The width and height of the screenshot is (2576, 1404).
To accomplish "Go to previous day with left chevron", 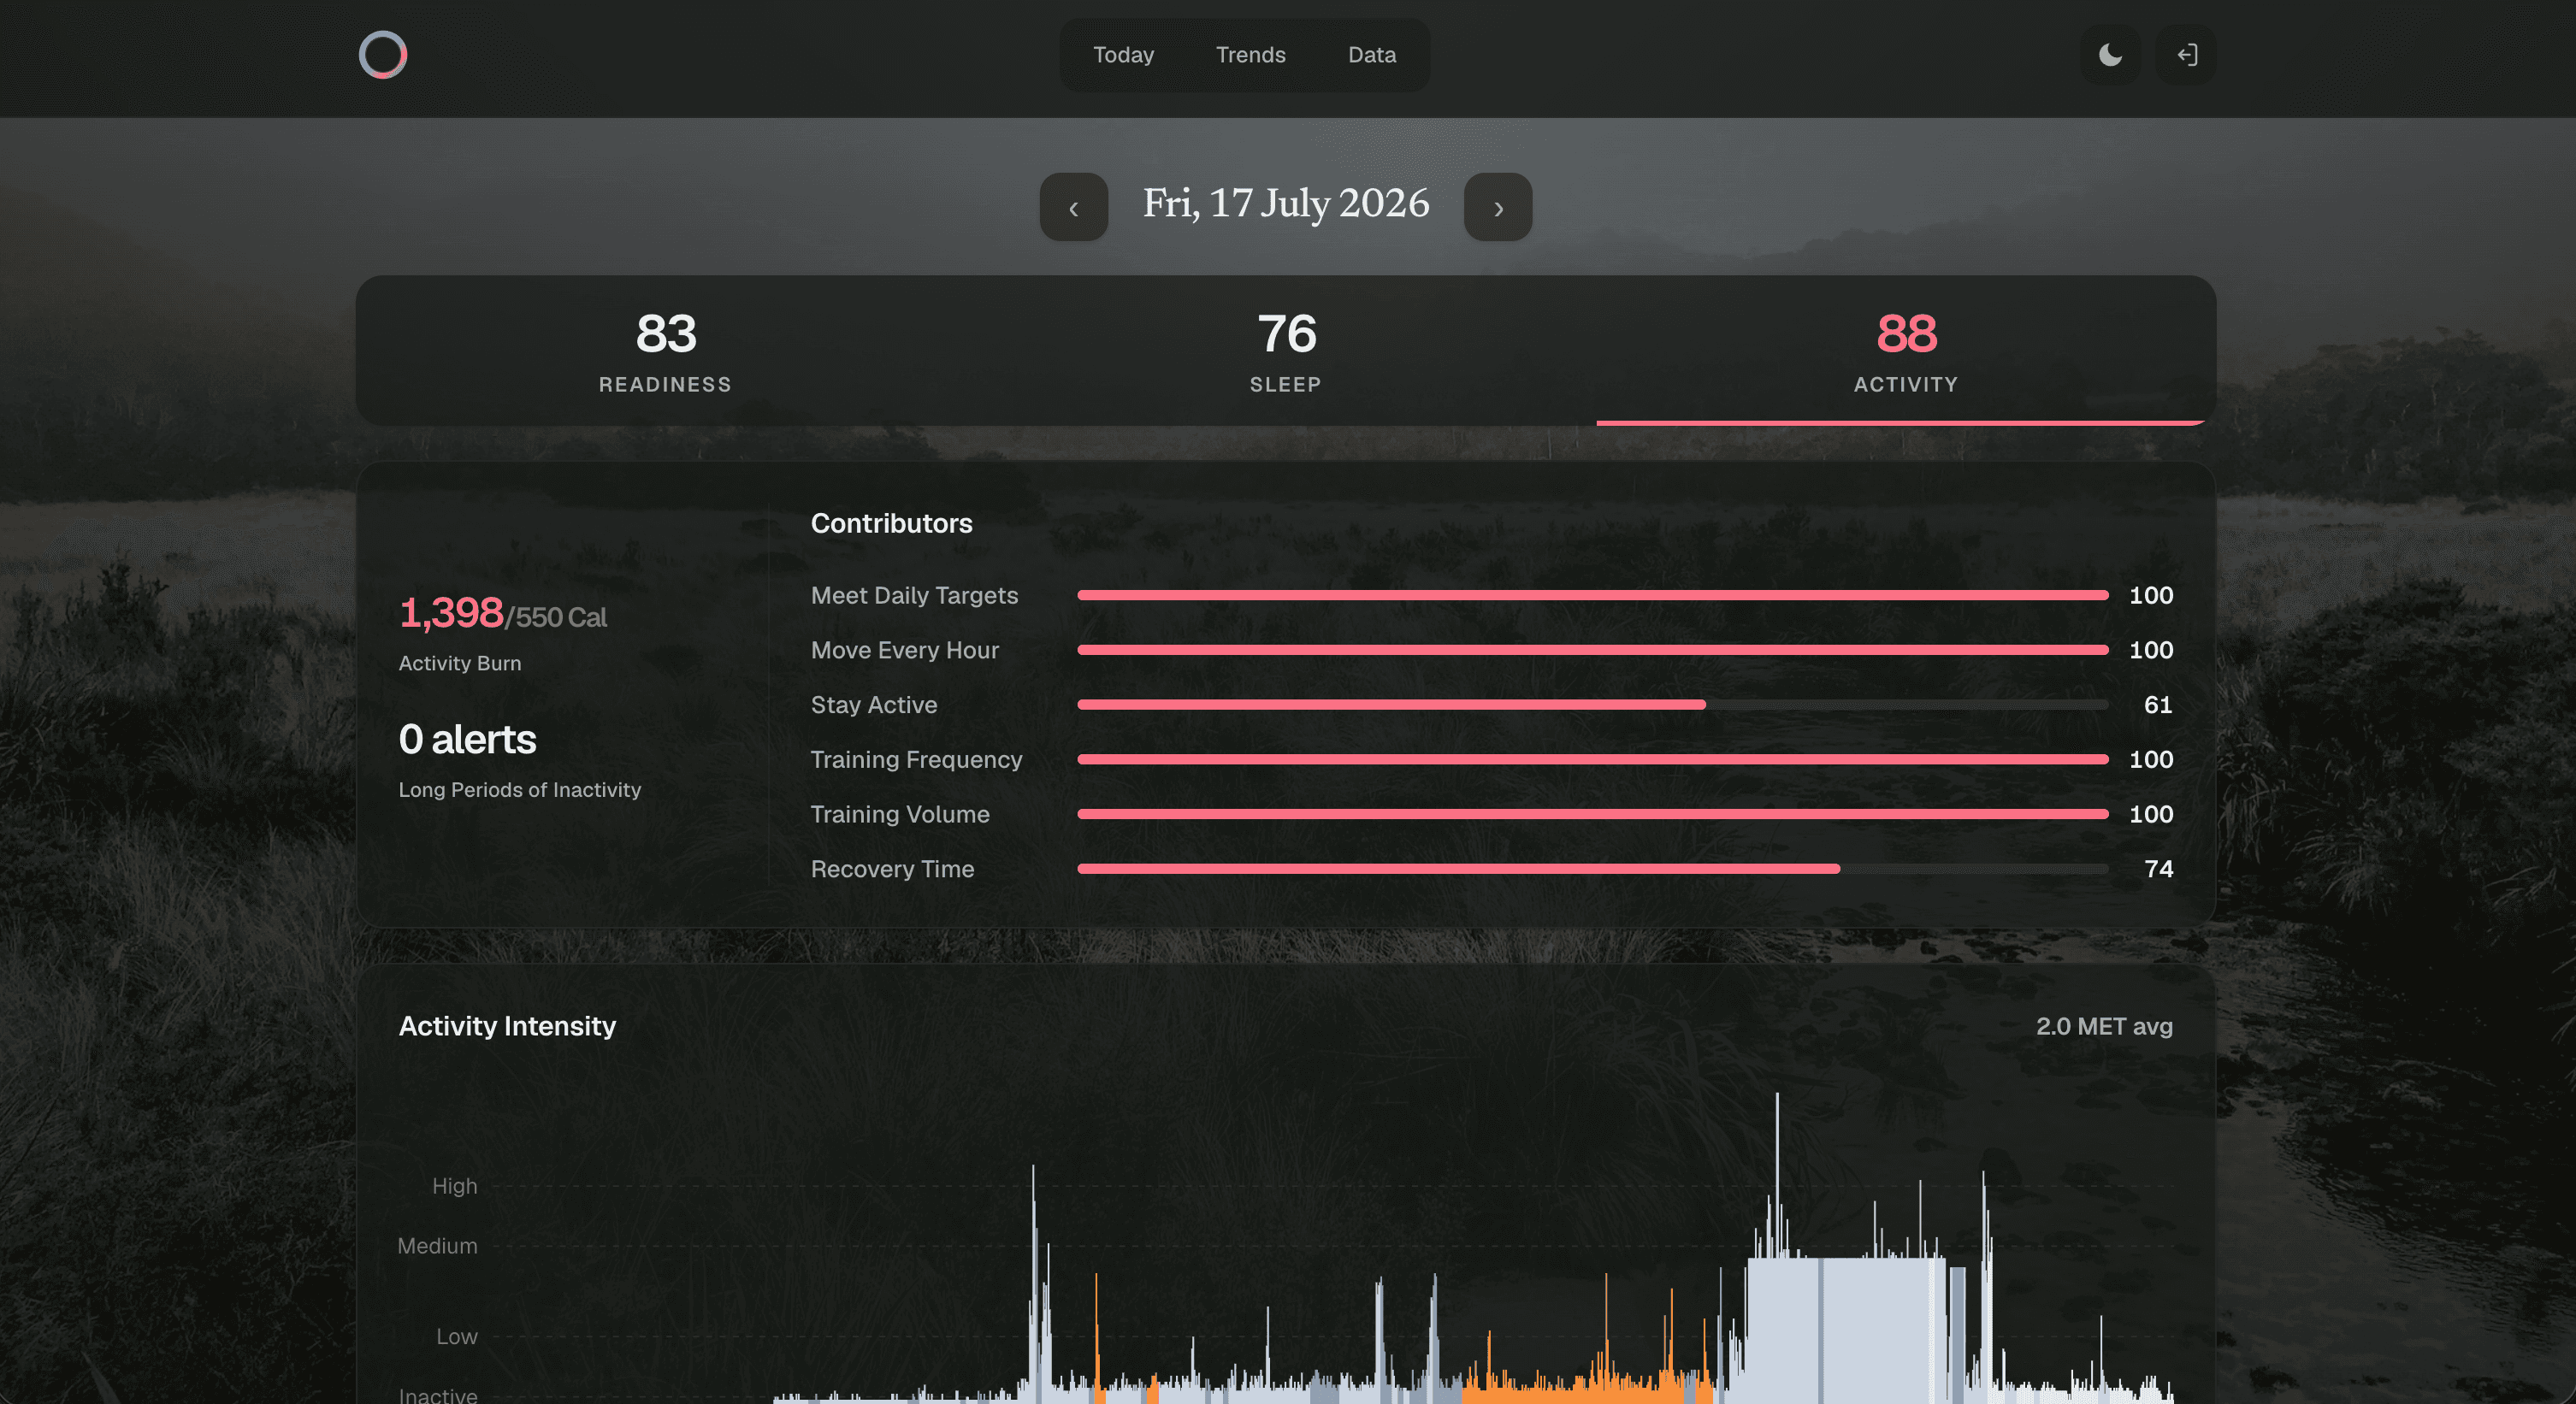I will tap(1074, 207).
